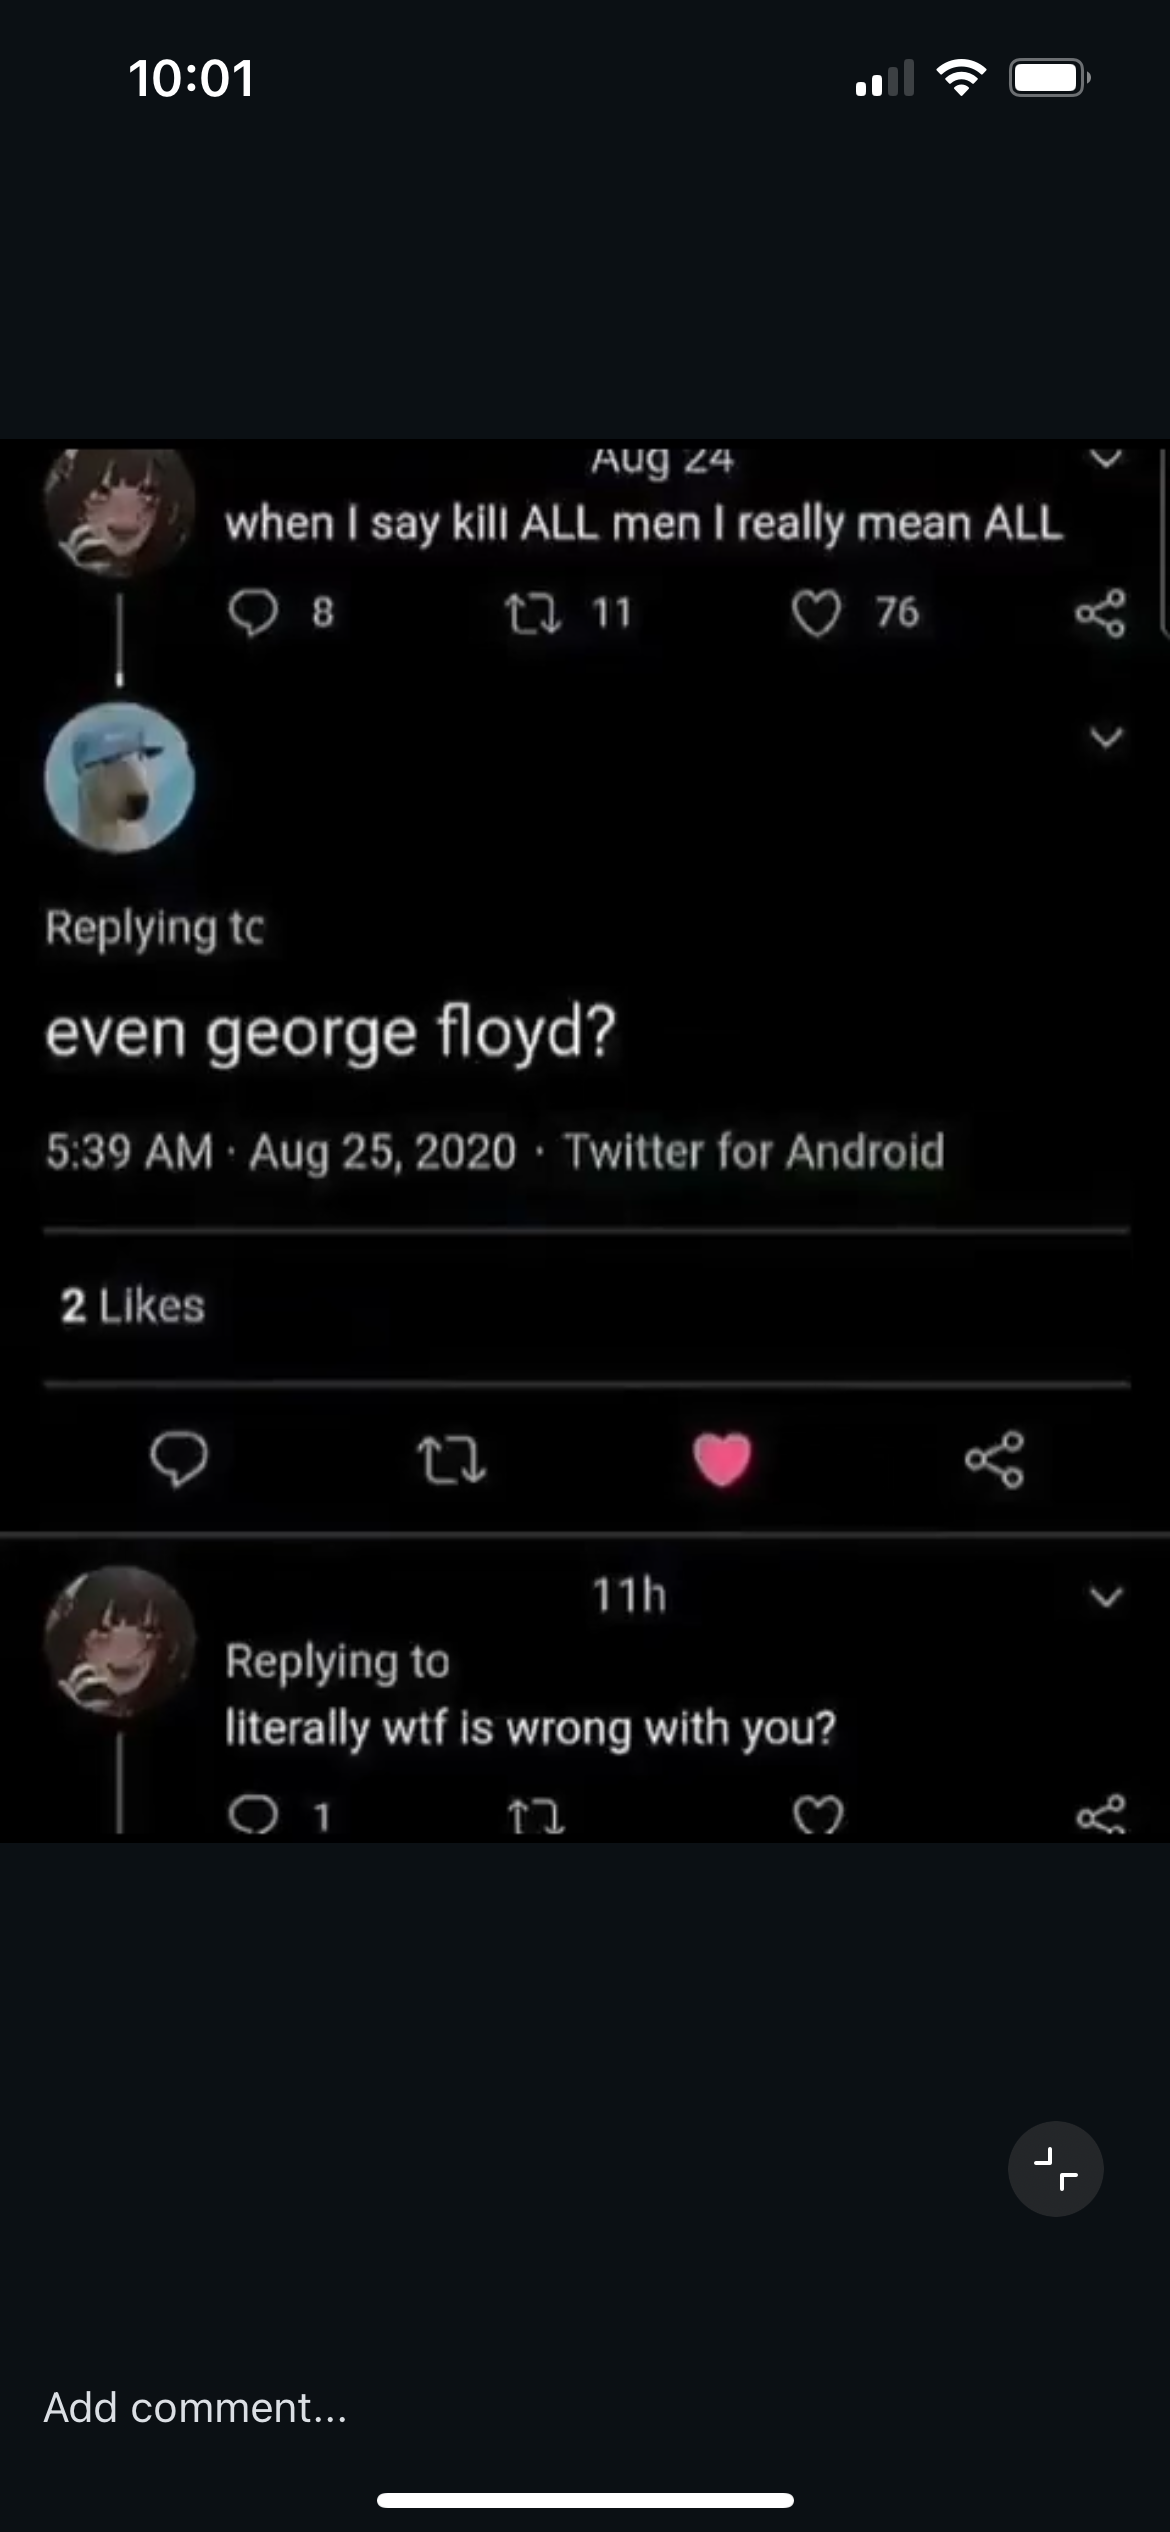This screenshot has height=2532, width=1170.
Task: View the '2 Likes' list
Action: 133,1306
